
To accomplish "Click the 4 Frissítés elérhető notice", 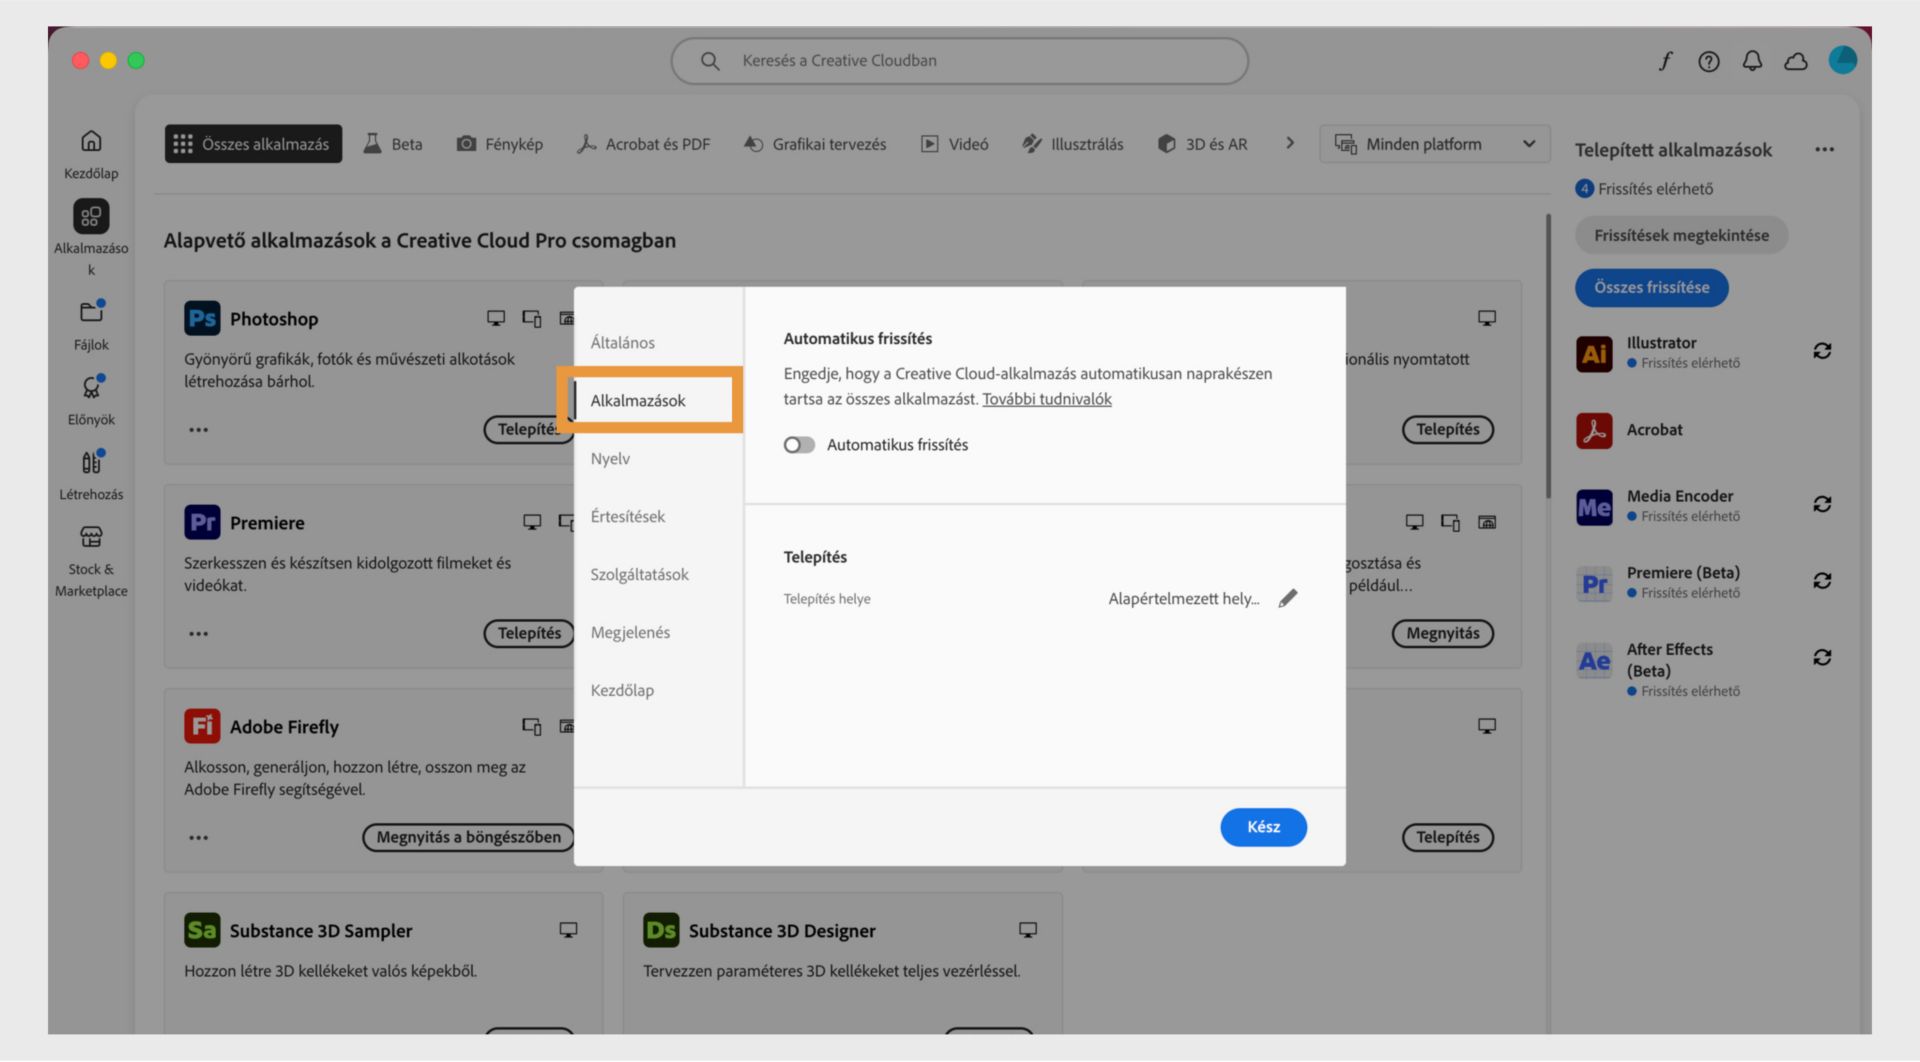I will [x=1645, y=188].
